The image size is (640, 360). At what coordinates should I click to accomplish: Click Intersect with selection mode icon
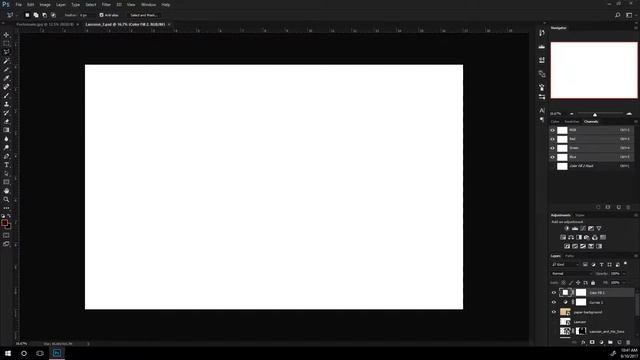coord(53,15)
